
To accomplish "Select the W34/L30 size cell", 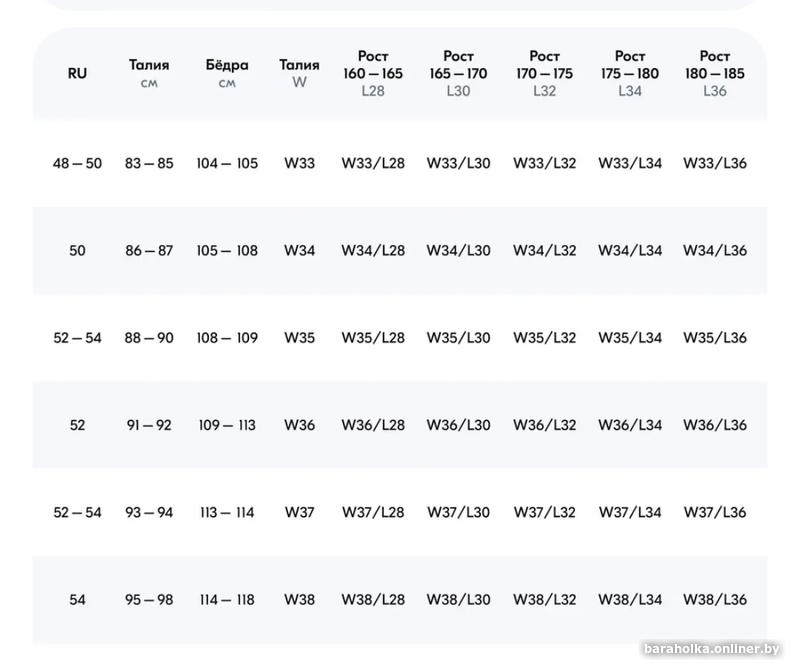I will click(x=458, y=250).
